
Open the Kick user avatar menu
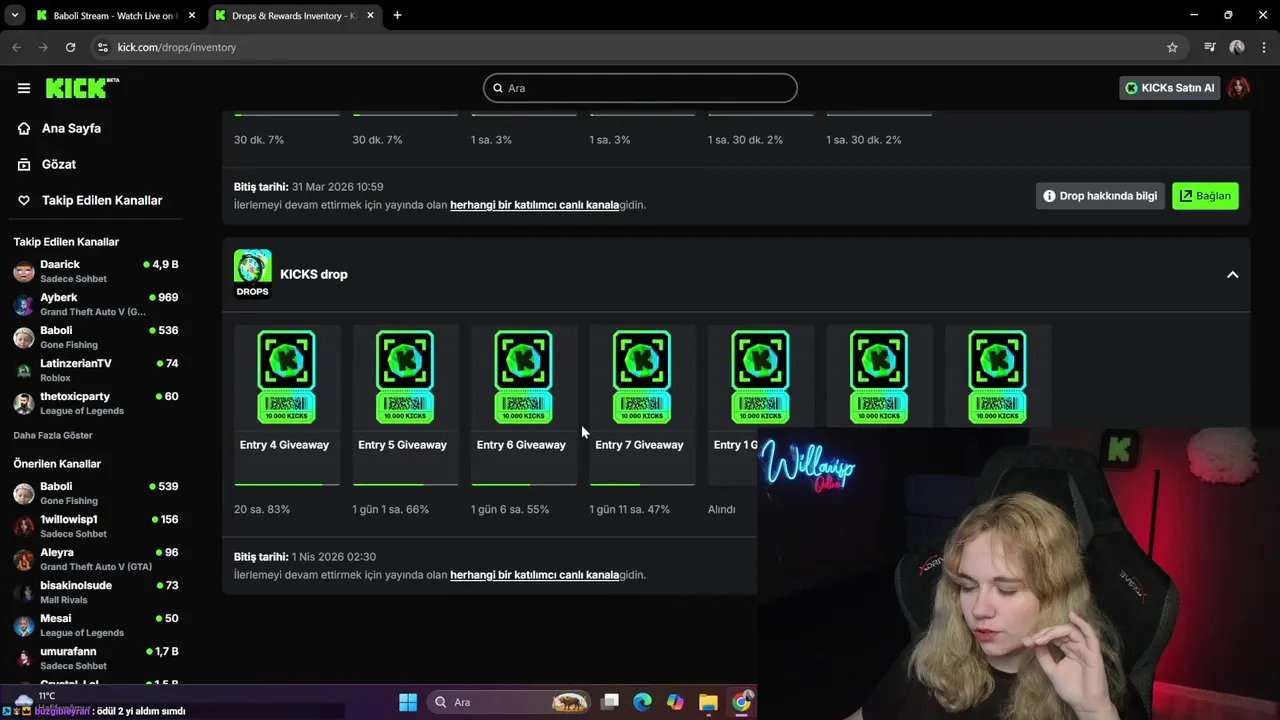click(x=1238, y=88)
